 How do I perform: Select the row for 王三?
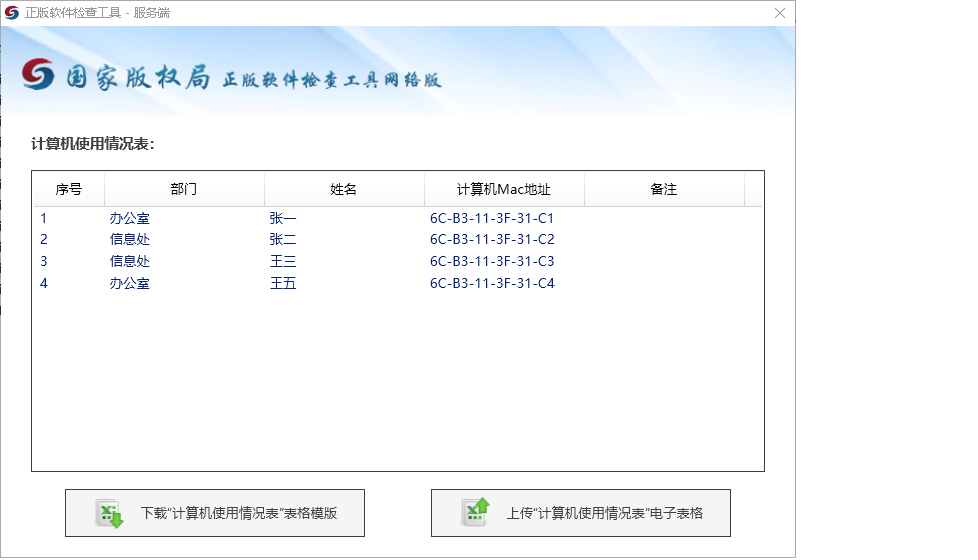(x=283, y=262)
